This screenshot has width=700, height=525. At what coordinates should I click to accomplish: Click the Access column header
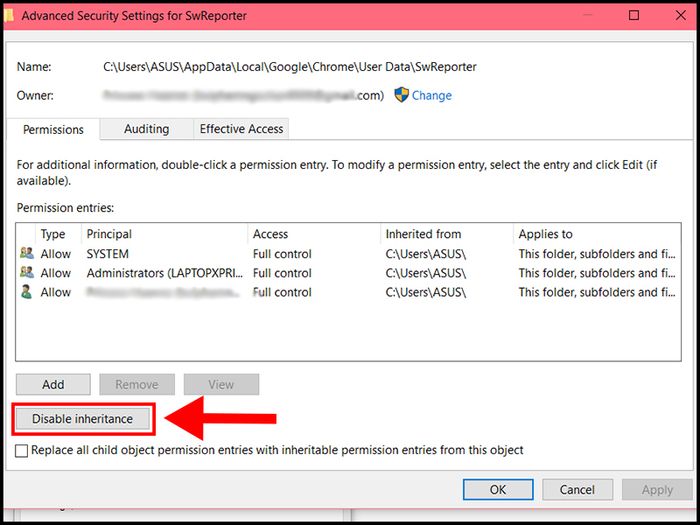[270, 234]
